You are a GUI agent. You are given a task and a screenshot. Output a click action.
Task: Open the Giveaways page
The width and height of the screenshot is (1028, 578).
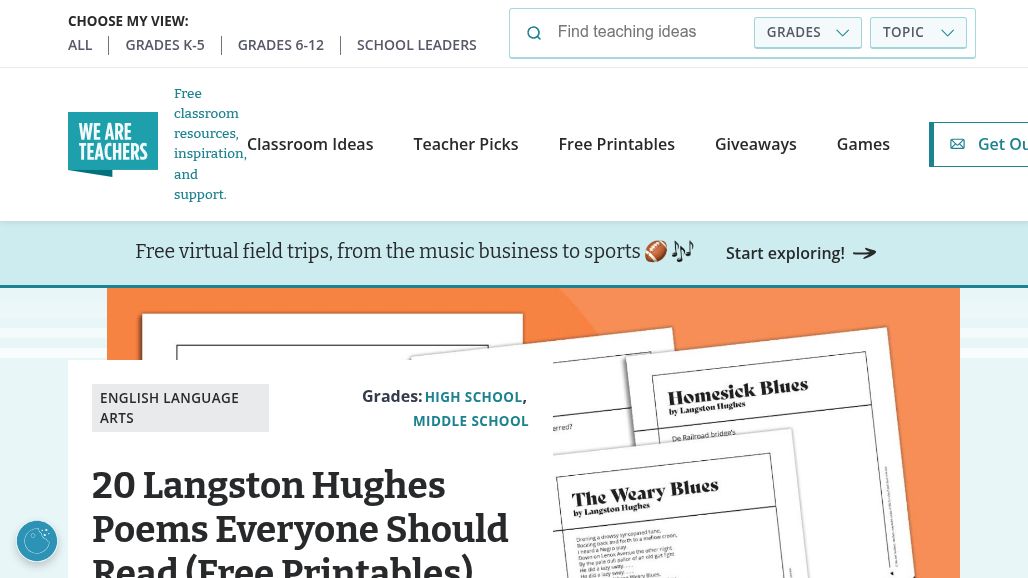[x=756, y=144]
